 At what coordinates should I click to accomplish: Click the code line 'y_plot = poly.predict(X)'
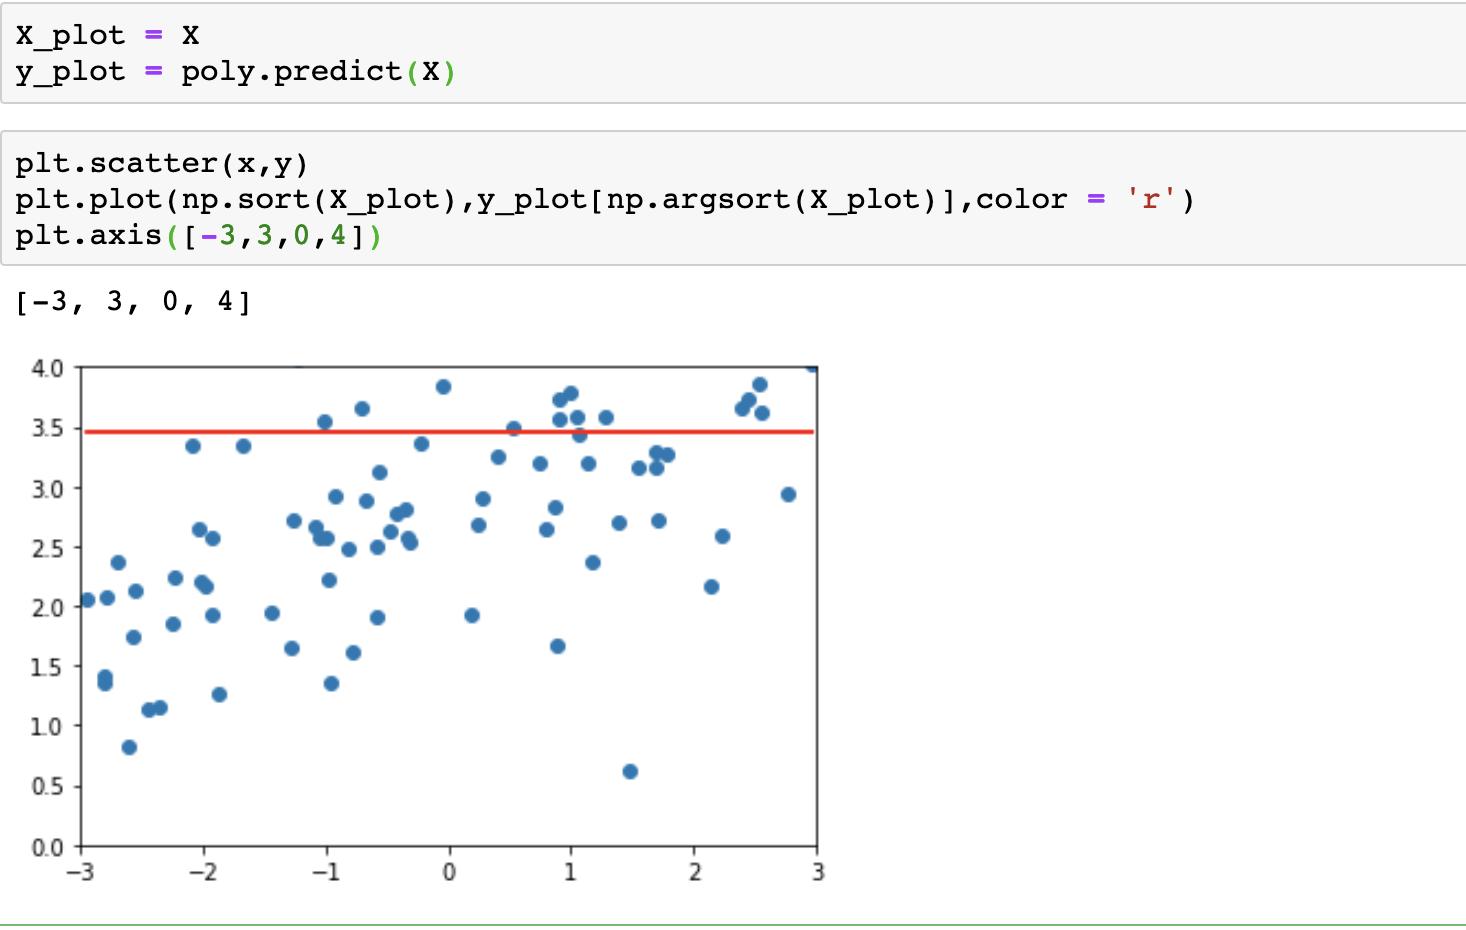point(236,72)
